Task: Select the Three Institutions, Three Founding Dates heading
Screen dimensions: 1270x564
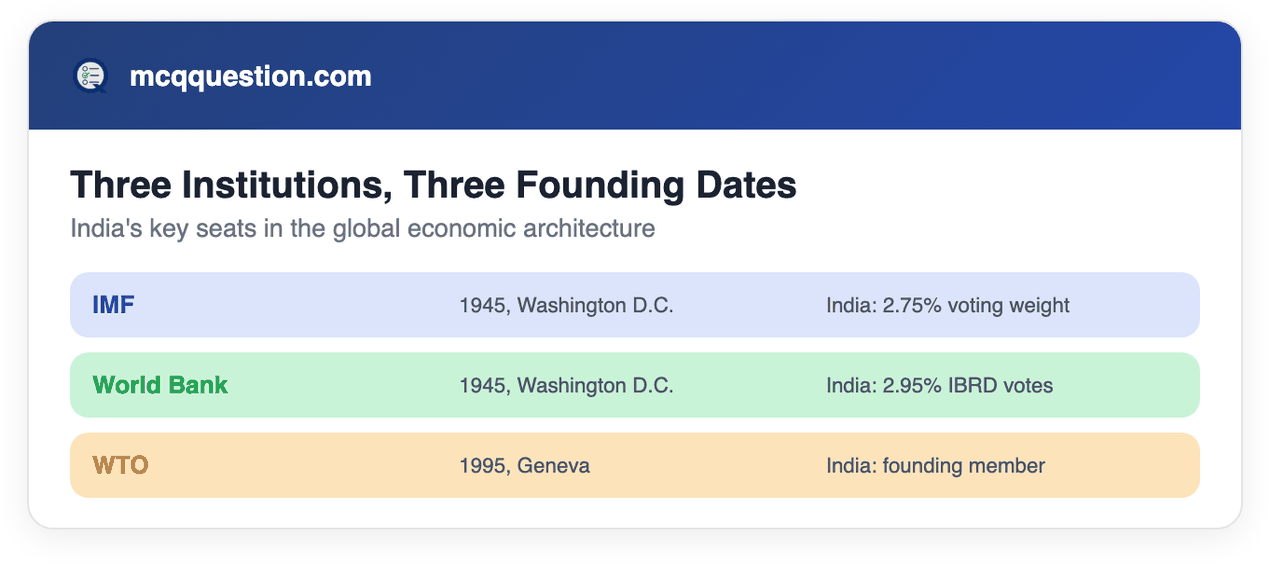Action: pyautogui.click(x=433, y=186)
